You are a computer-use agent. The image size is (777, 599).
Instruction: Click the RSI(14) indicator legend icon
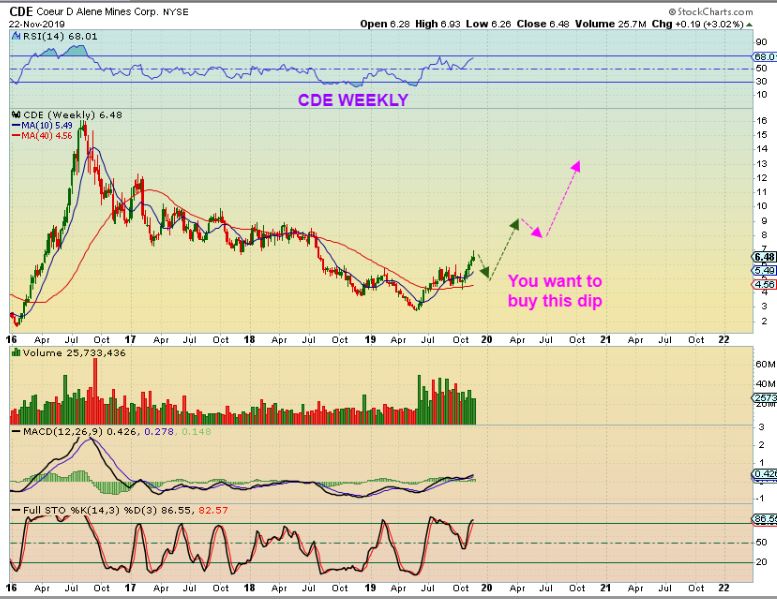pyautogui.click(x=16, y=36)
